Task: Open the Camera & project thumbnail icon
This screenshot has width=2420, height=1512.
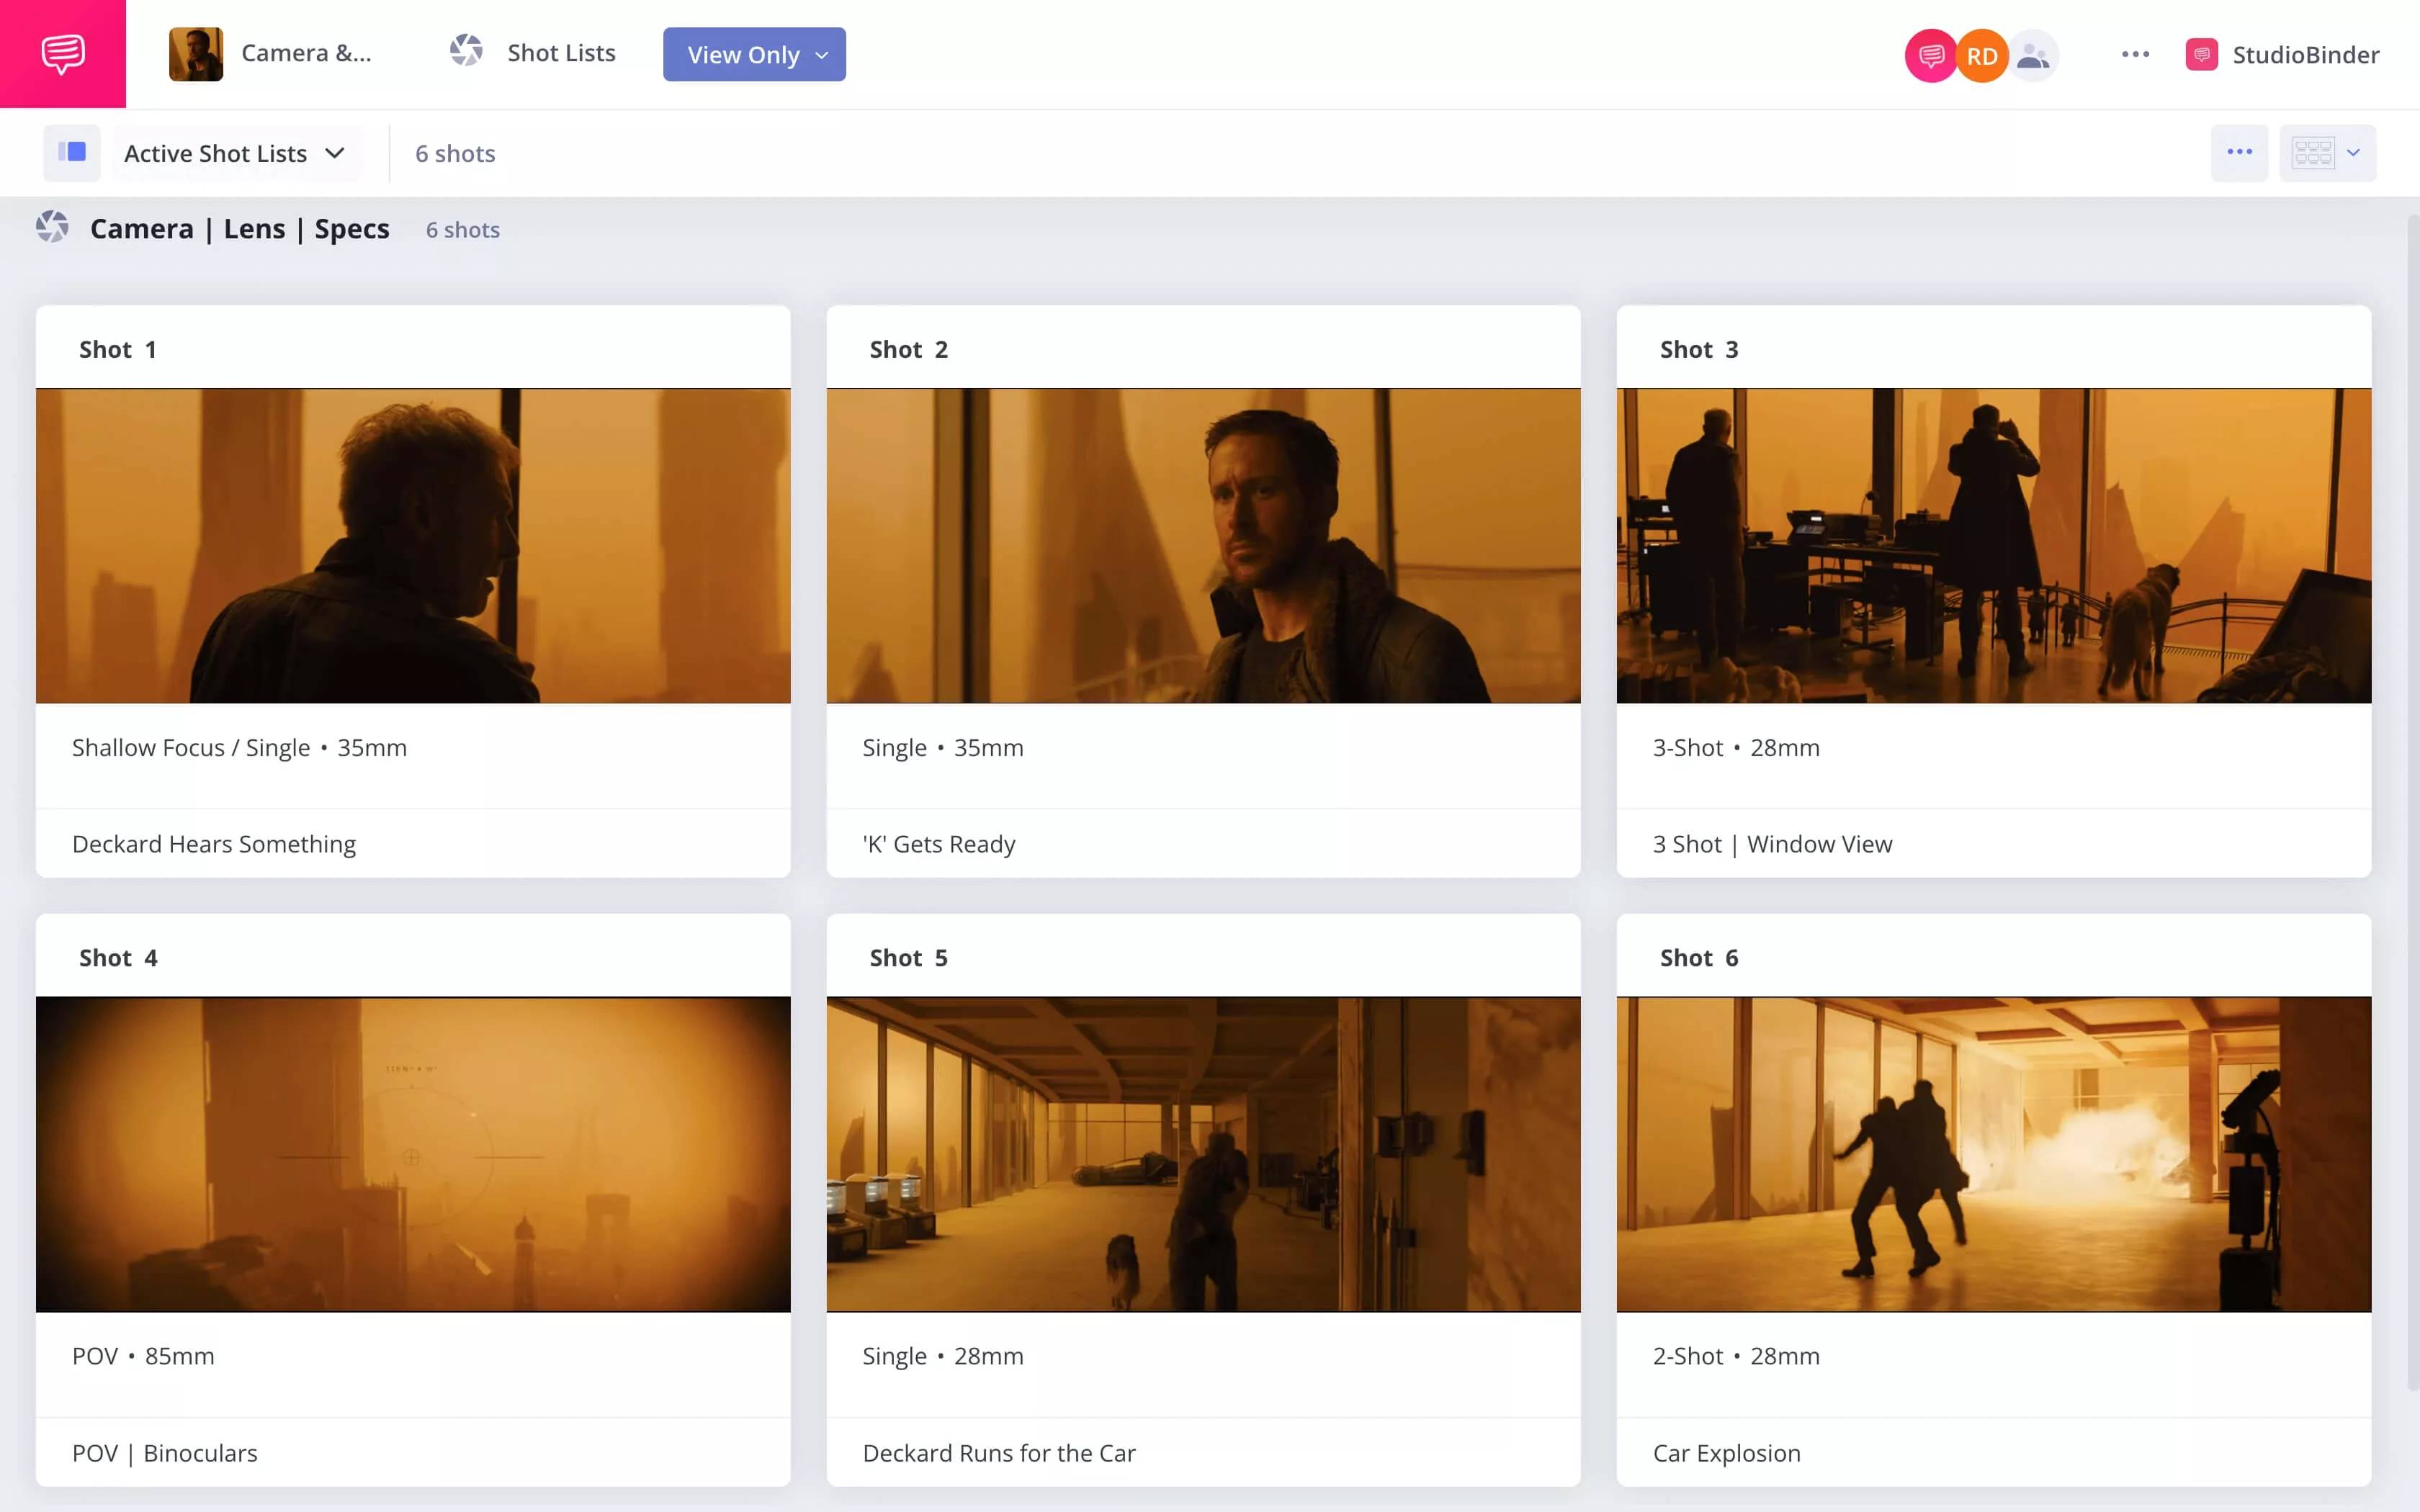Action: [196, 54]
